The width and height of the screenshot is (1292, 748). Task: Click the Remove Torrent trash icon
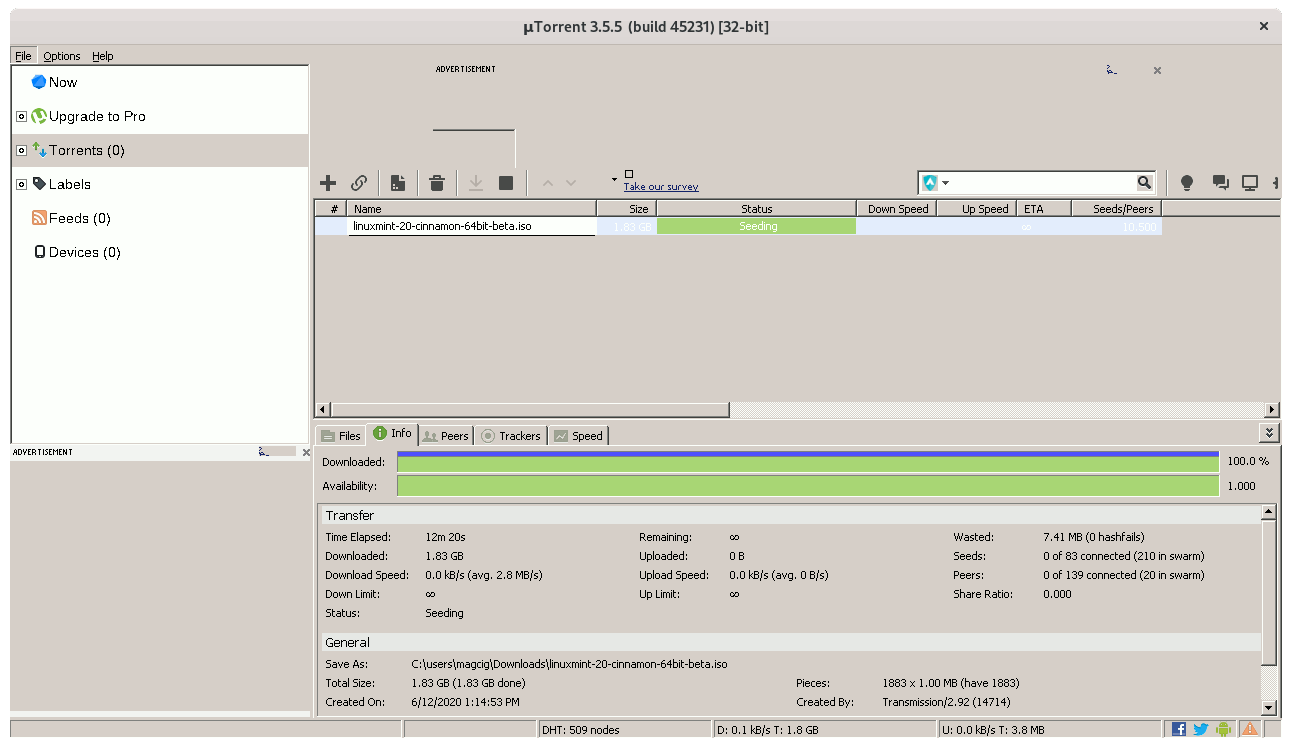tap(437, 183)
